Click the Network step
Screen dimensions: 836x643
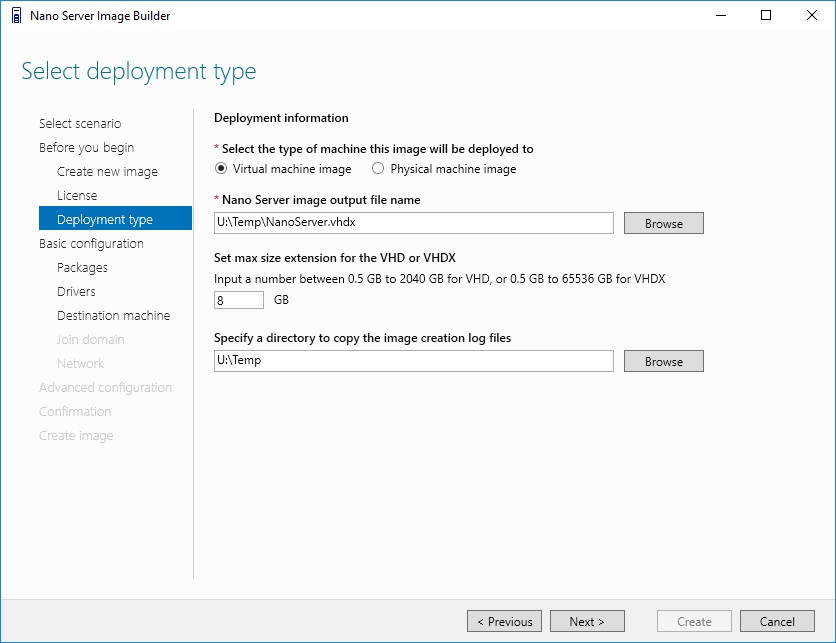81,364
